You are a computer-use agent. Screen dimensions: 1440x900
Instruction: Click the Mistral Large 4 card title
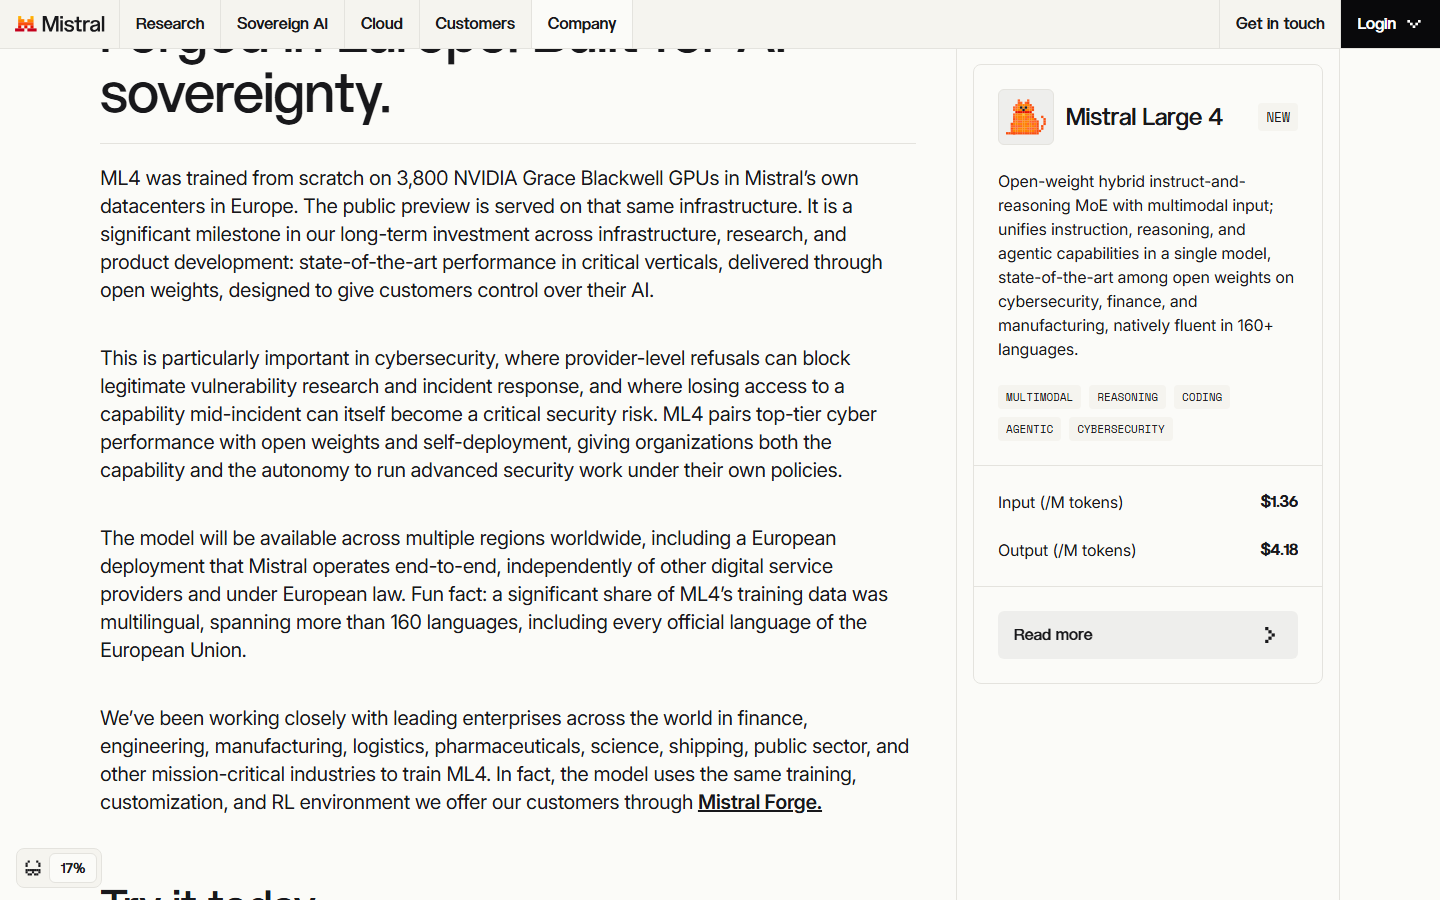coord(1144,117)
